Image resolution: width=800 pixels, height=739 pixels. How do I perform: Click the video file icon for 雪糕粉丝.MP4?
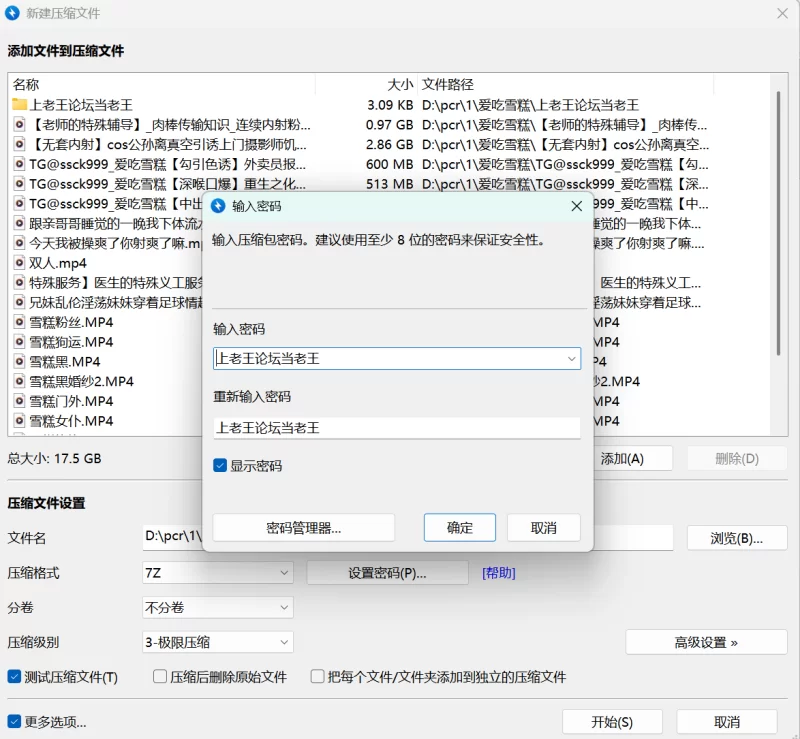coord(19,322)
